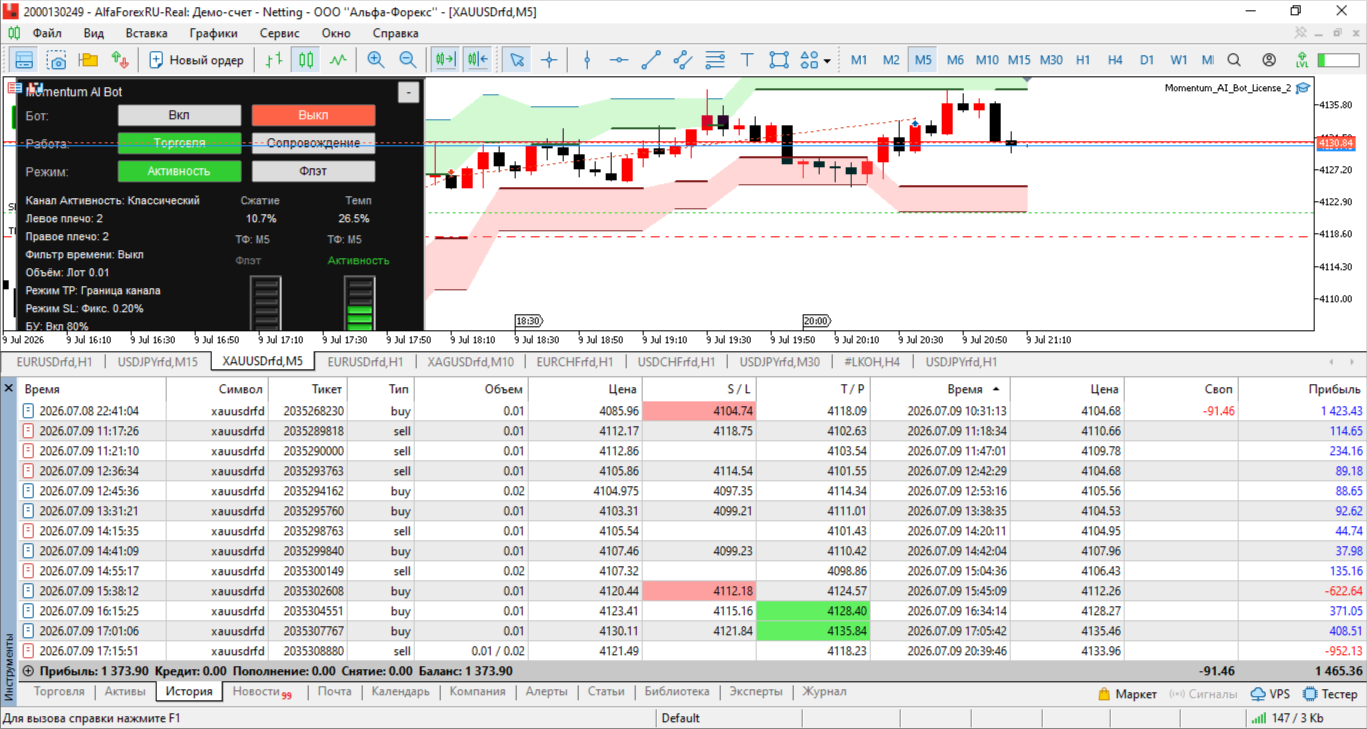Click the Новый ордер button
The image size is (1367, 729).
point(196,60)
